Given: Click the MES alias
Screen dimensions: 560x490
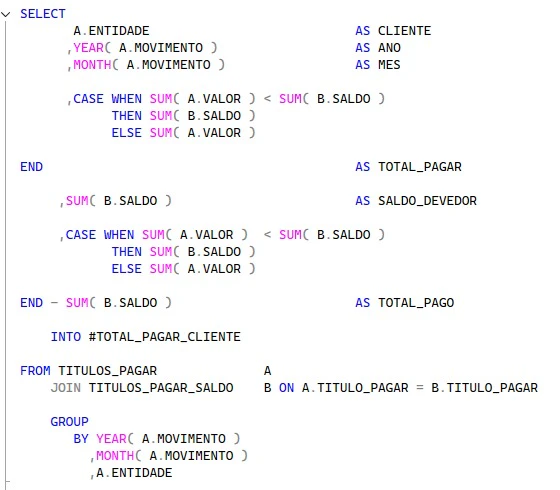Looking at the screenshot, I should [x=389, y=65].
